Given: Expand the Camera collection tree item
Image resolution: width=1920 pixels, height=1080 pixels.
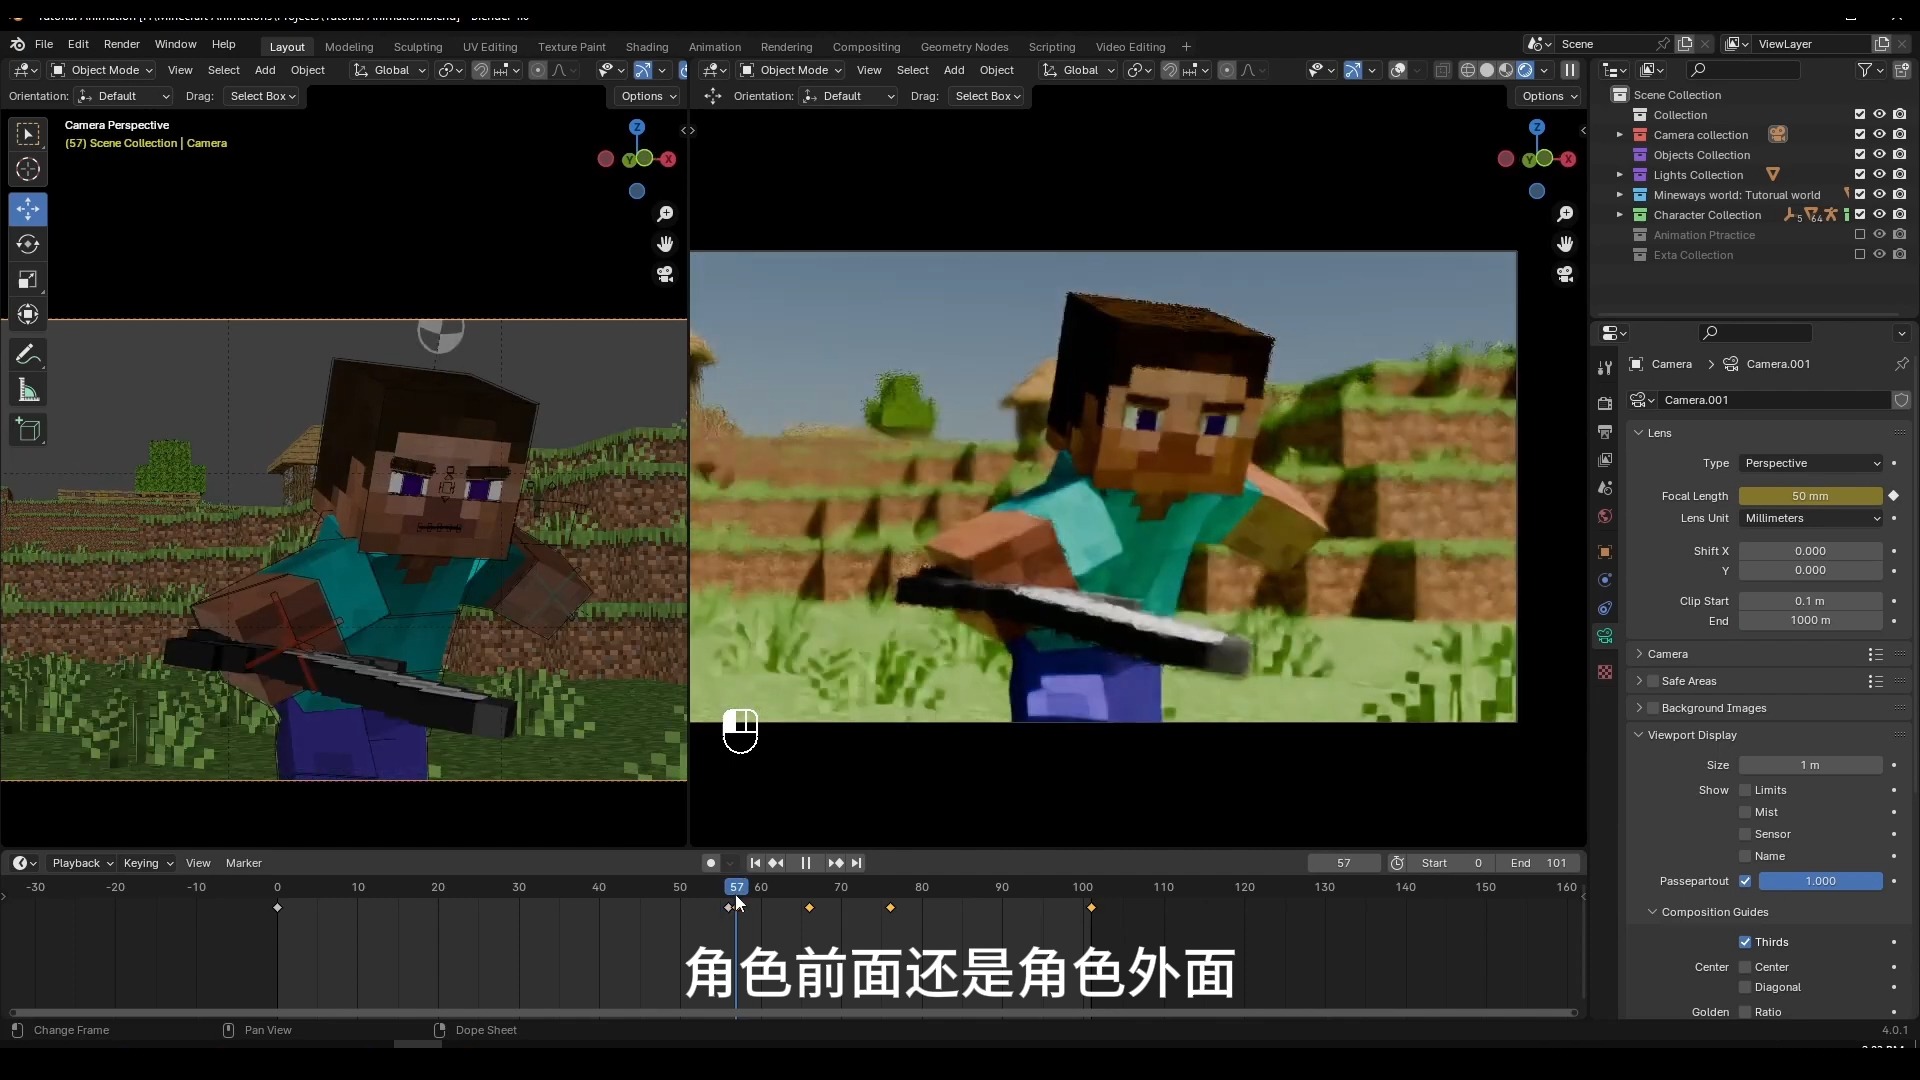Looking at the screenshot, I should point(1620,135).
